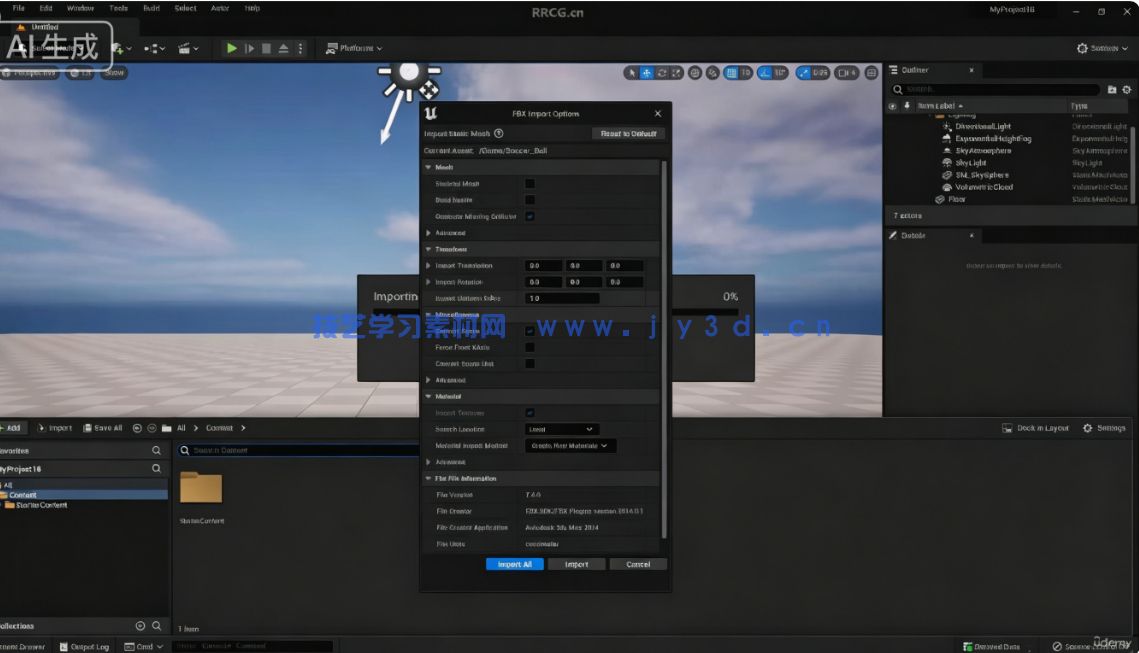Open the Search Location dropdown
The width and height of the screenshot is (1139, 653).
click(561, 429)
